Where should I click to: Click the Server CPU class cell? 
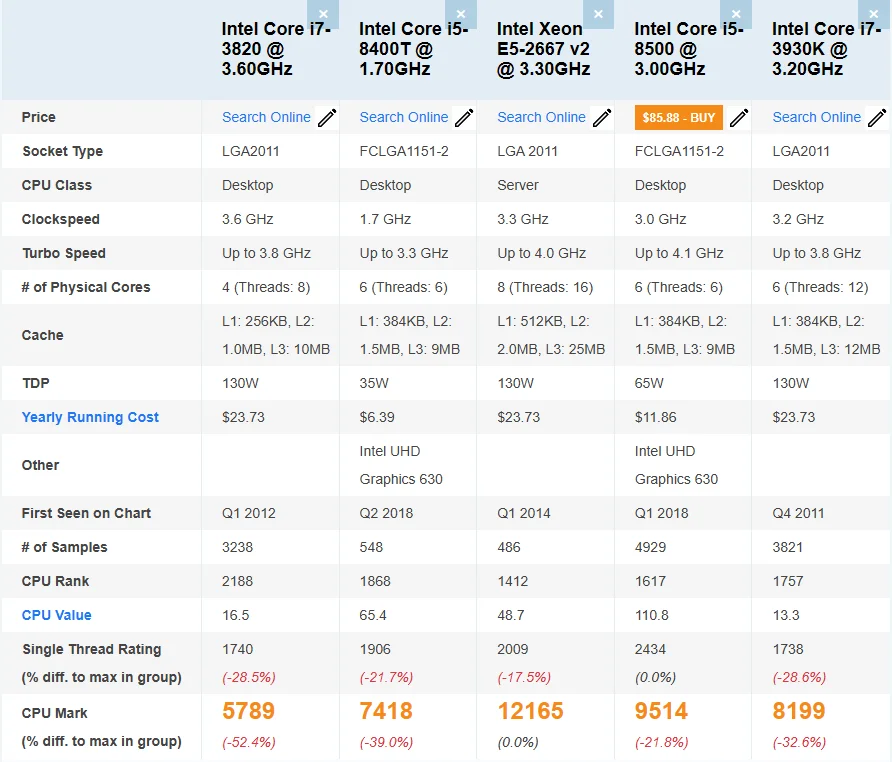pos(518,186)
